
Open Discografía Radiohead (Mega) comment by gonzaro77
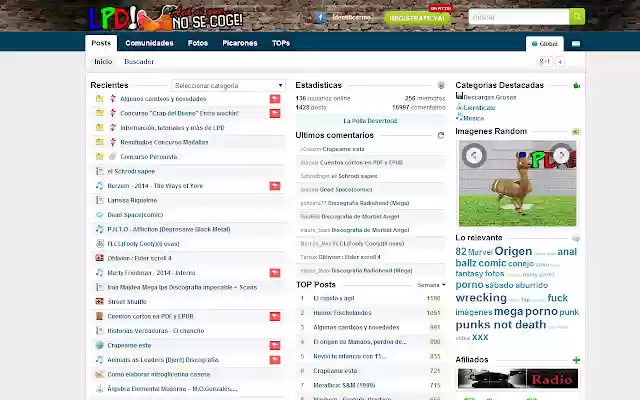(368, 203)
